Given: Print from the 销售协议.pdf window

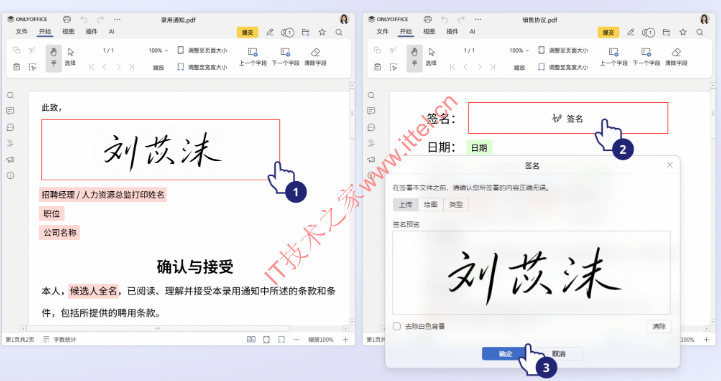Looking at the screenshot, I should (x=428, y=19).
